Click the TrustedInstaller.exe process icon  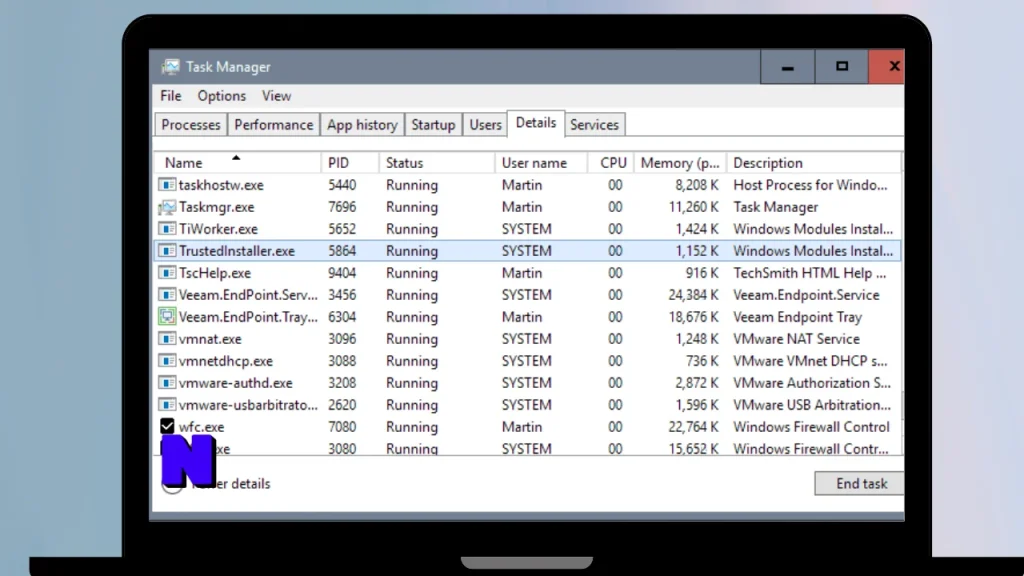167,251
